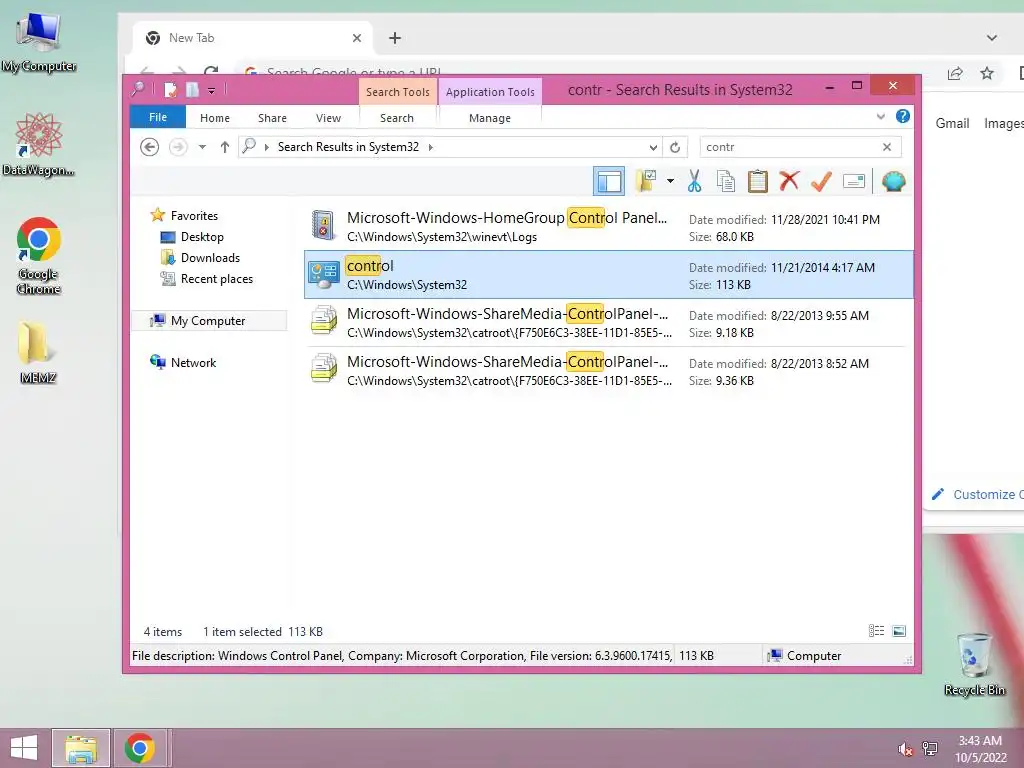The width and height of the screenshot is (1024, 768).
Task: Click the Copy documents icon
Action: pos(726,182)
